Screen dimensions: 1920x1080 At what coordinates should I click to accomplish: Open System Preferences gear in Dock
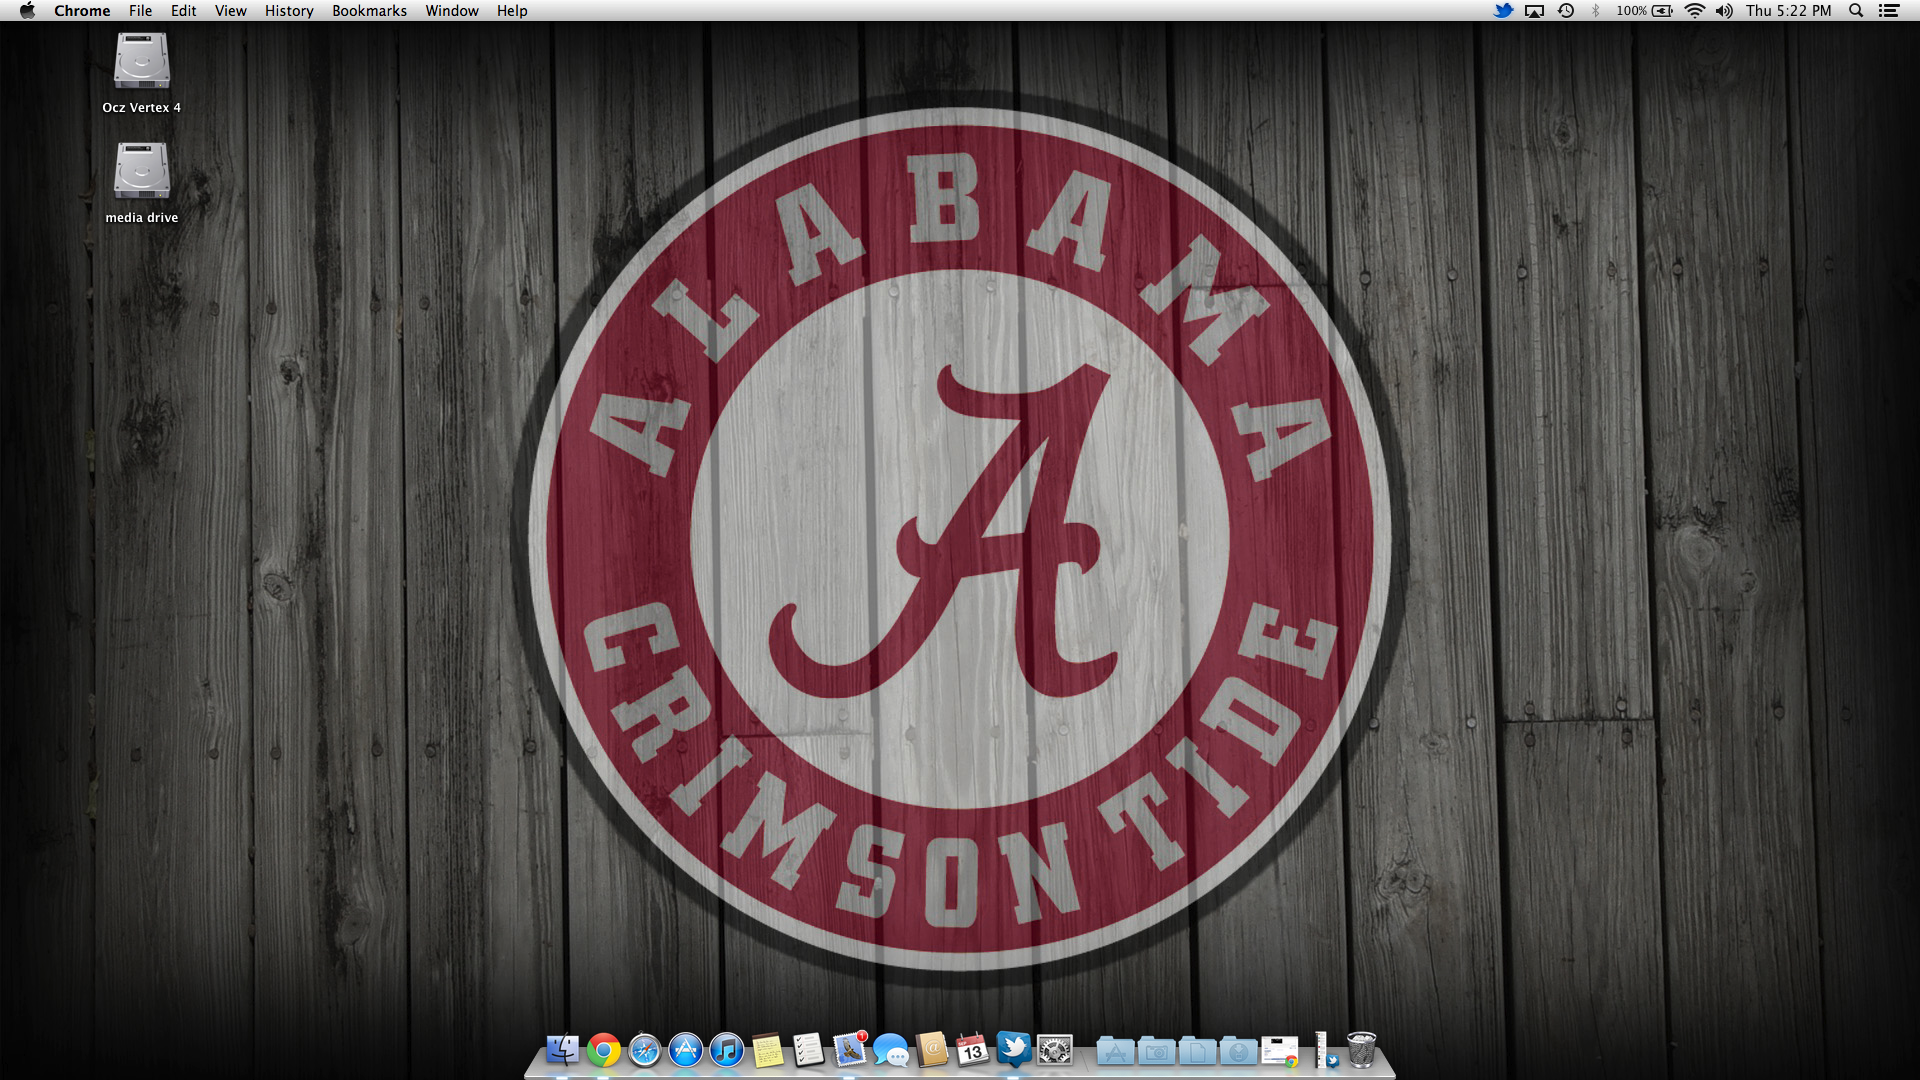point(1055,1050)
